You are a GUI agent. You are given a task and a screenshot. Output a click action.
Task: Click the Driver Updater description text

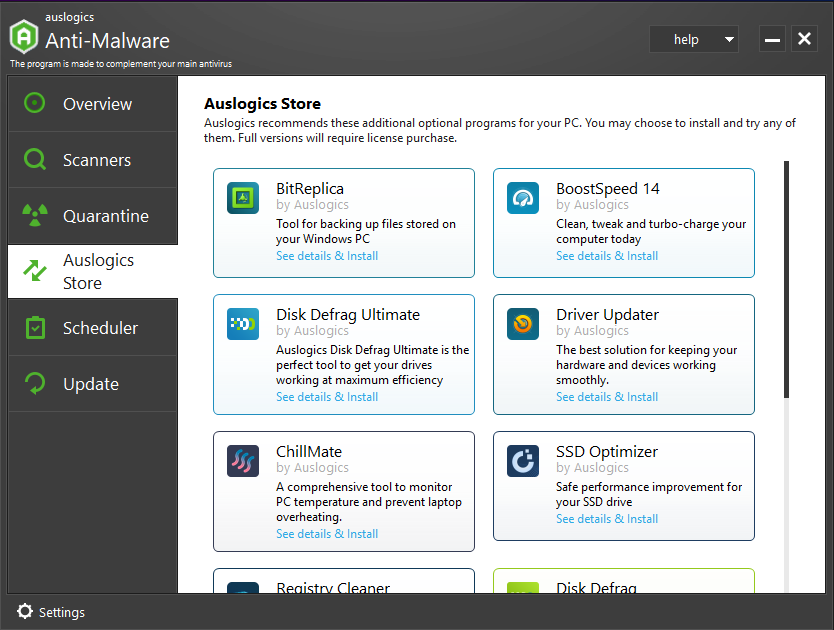646,364
